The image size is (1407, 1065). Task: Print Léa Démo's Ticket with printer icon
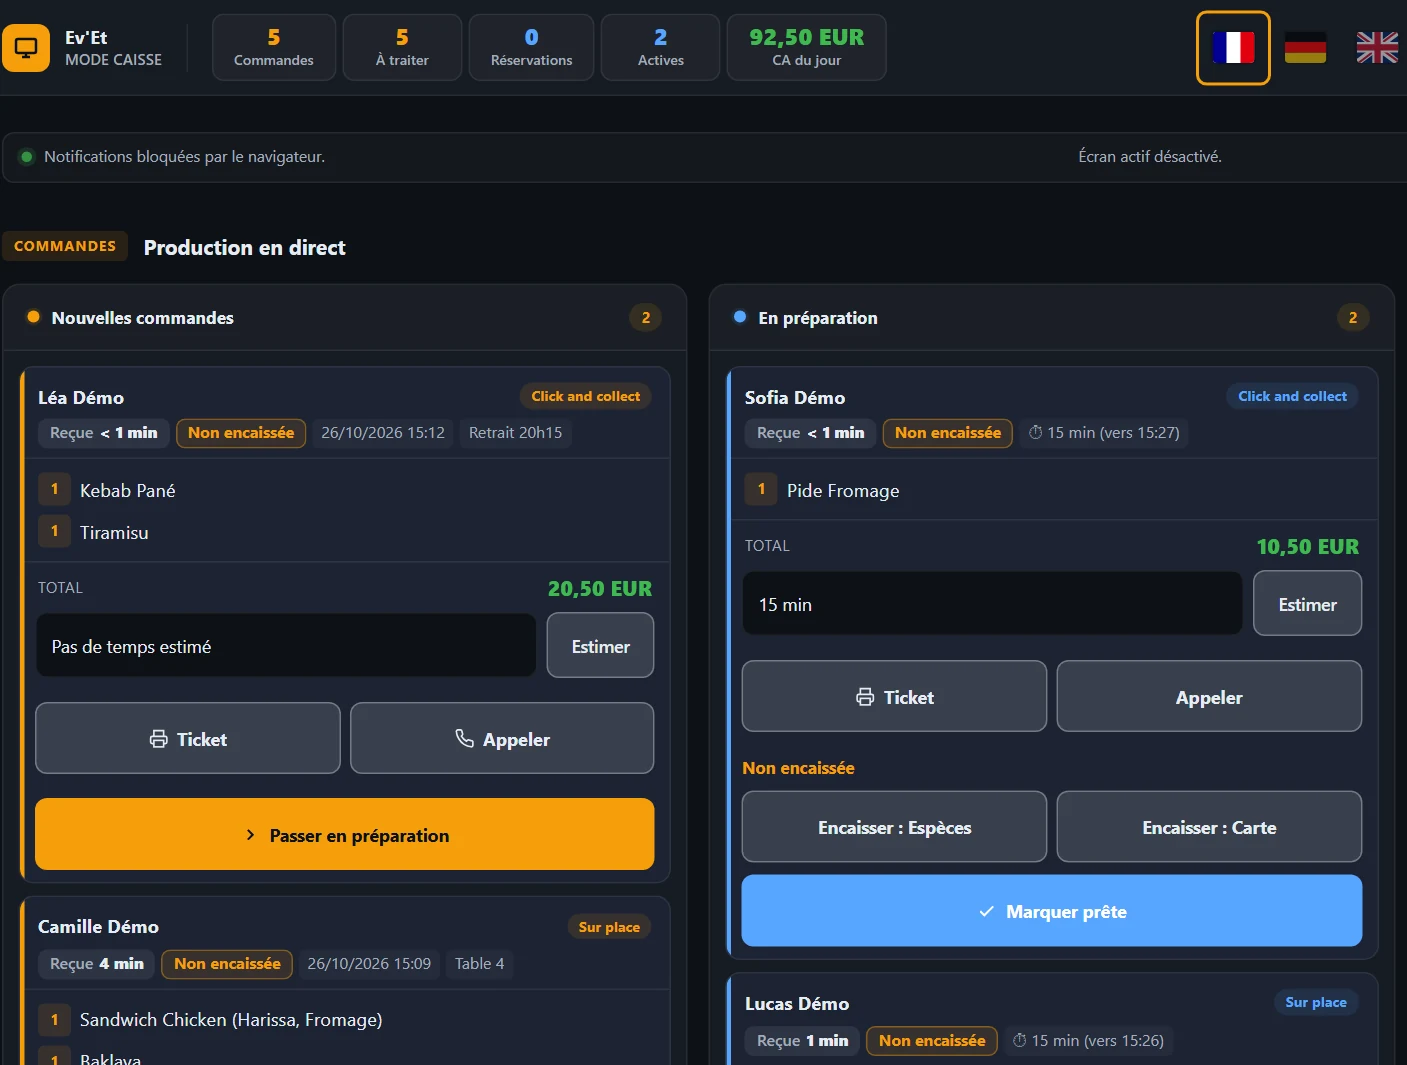[x=188, y=738]
